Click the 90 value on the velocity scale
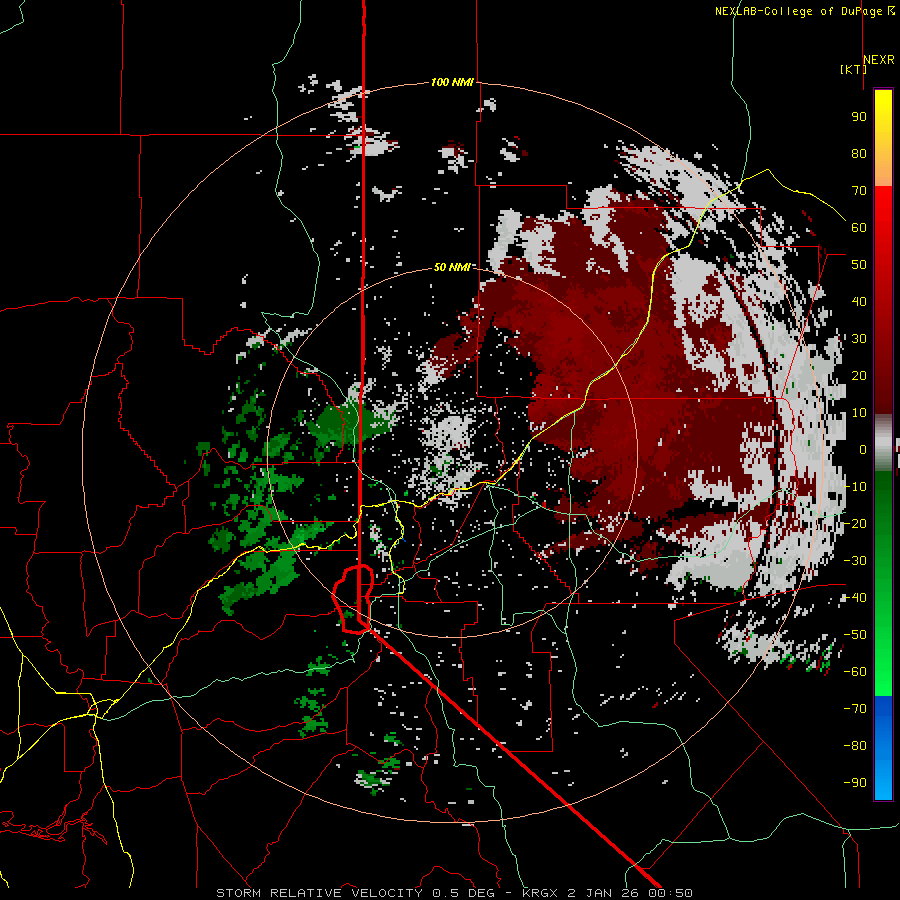900x900 pixels. [859, 117]
